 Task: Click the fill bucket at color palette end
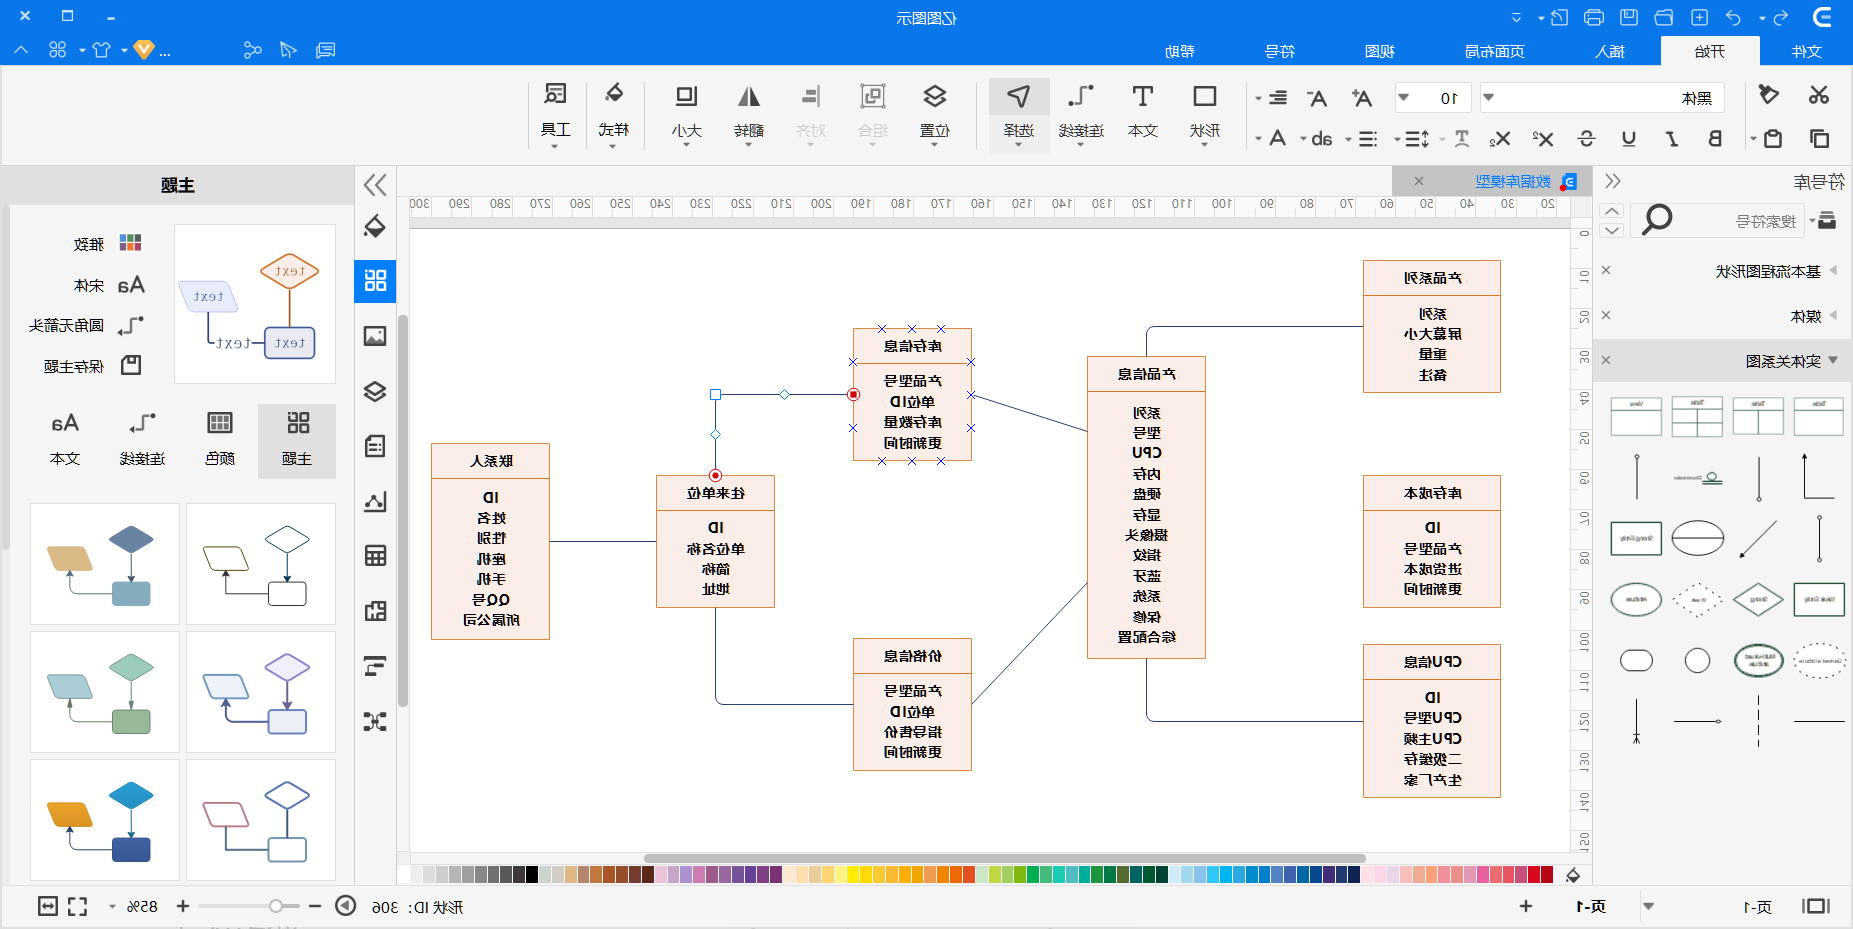coord(1573,875)
